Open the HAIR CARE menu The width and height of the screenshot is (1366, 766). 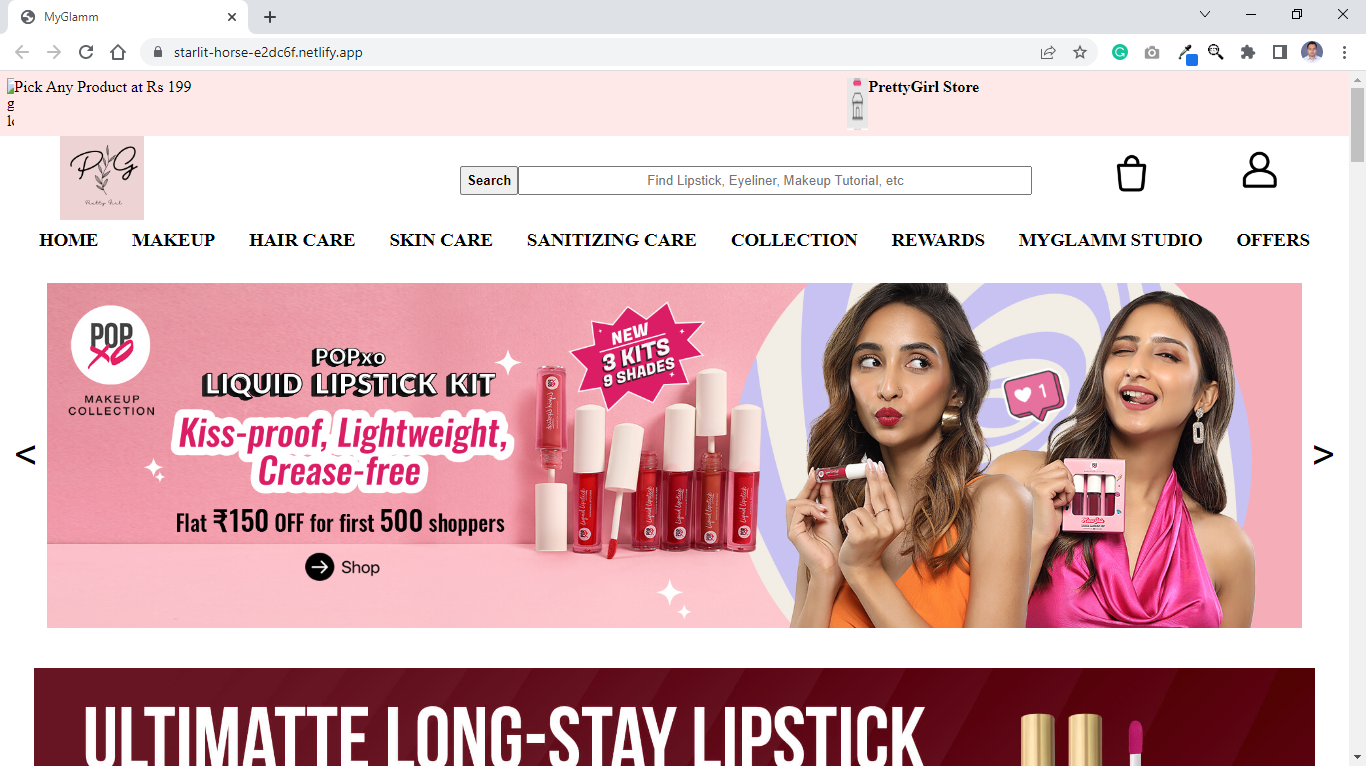click(302, 240)
